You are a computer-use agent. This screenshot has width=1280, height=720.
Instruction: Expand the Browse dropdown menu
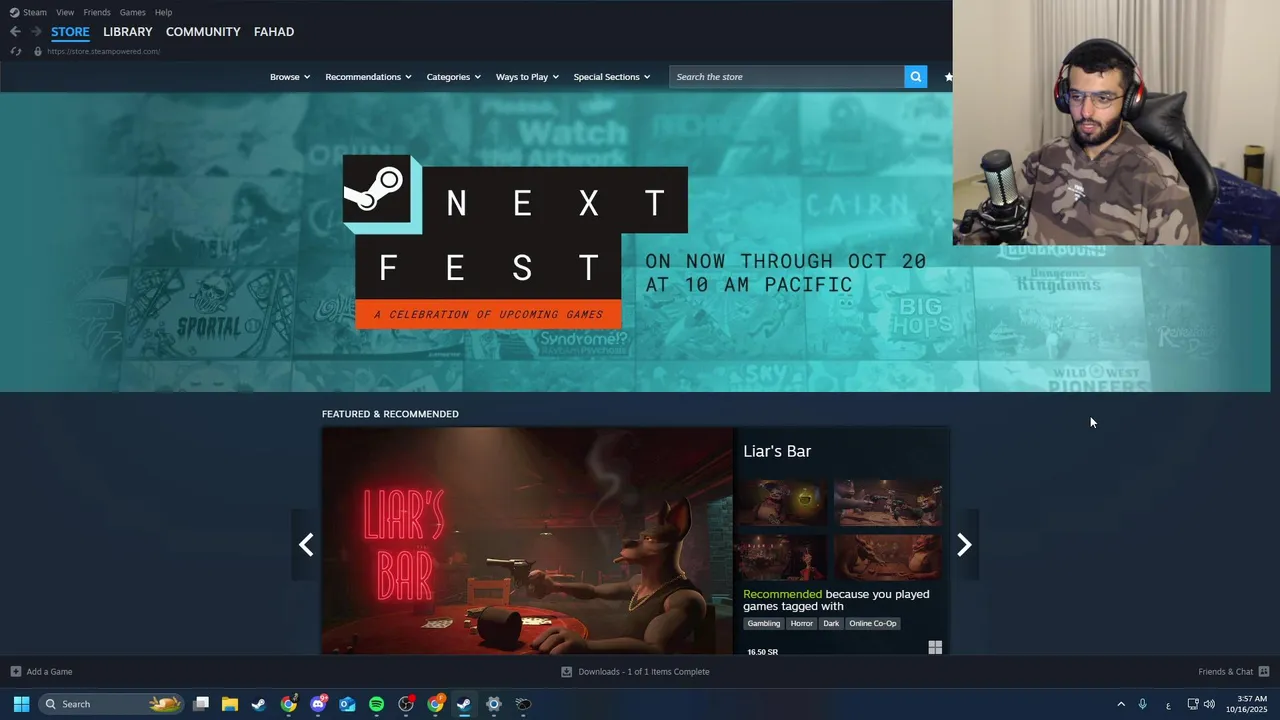[x=290, y=77]
